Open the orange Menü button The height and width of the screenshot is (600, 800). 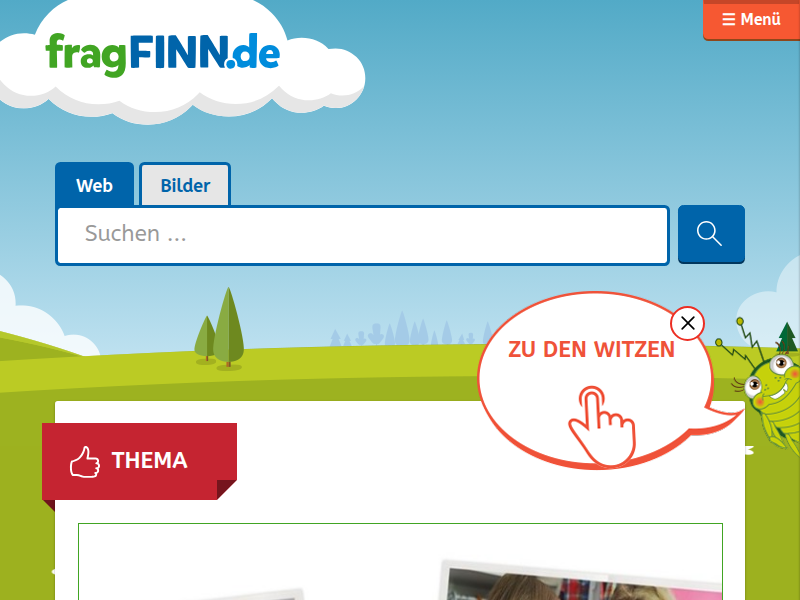(x=751, y=19)
